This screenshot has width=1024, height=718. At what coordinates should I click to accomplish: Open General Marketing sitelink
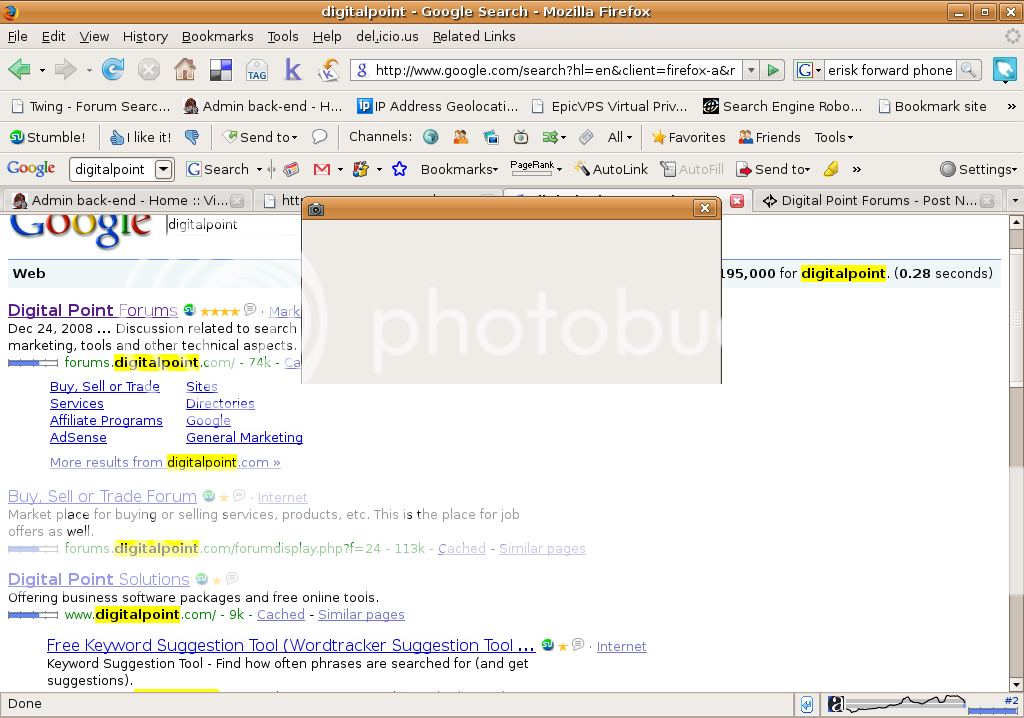(x=244, y=438)
